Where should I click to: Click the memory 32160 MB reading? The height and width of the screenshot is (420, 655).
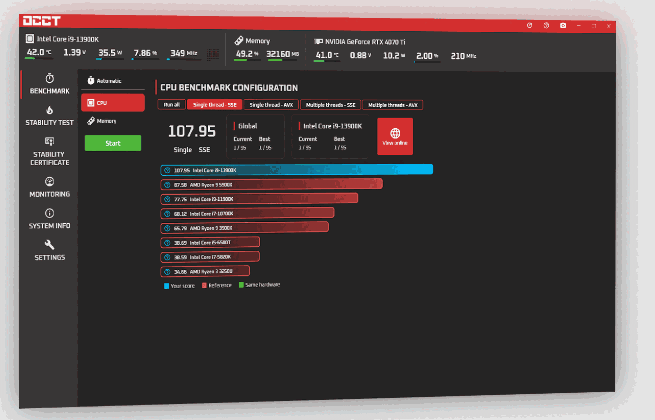(x=282, y=54)
